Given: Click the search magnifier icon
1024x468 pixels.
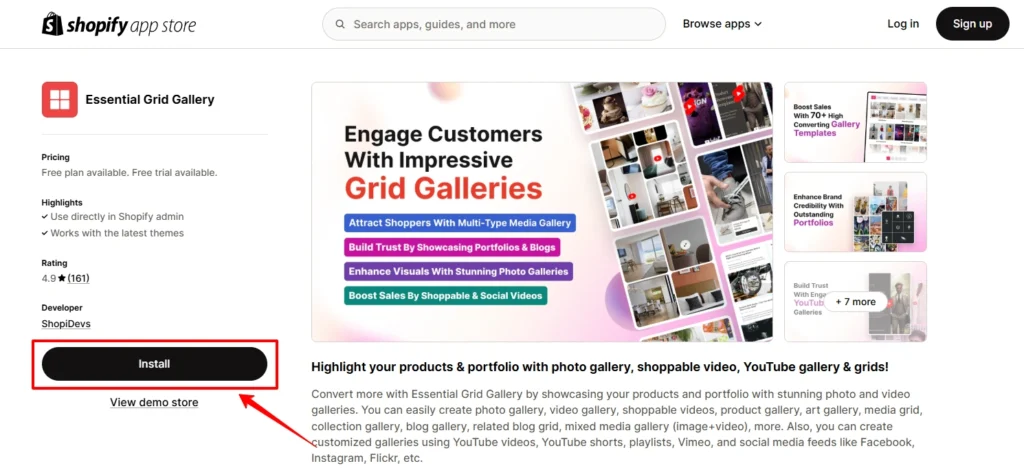Looking at the screenshot, I should tap(340, 24).
